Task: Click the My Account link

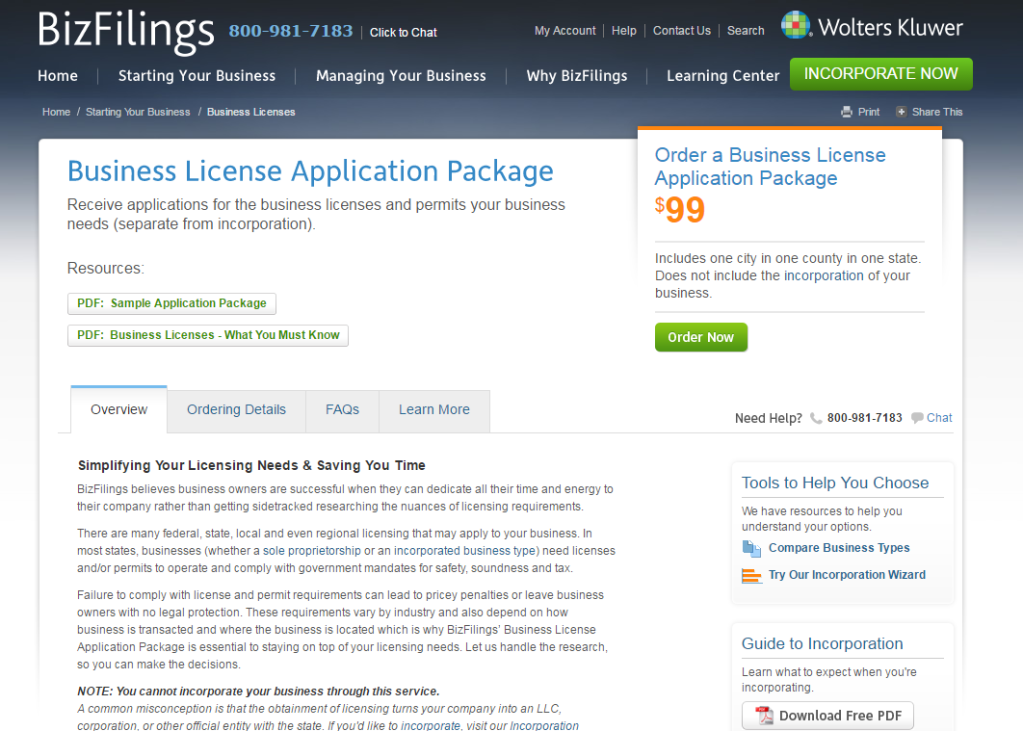Action: [565, 31]
